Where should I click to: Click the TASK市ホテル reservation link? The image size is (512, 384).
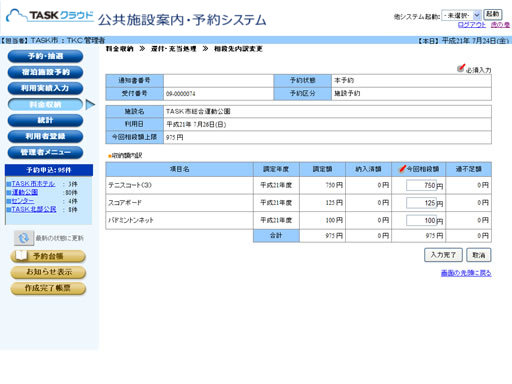click(33, 184)
